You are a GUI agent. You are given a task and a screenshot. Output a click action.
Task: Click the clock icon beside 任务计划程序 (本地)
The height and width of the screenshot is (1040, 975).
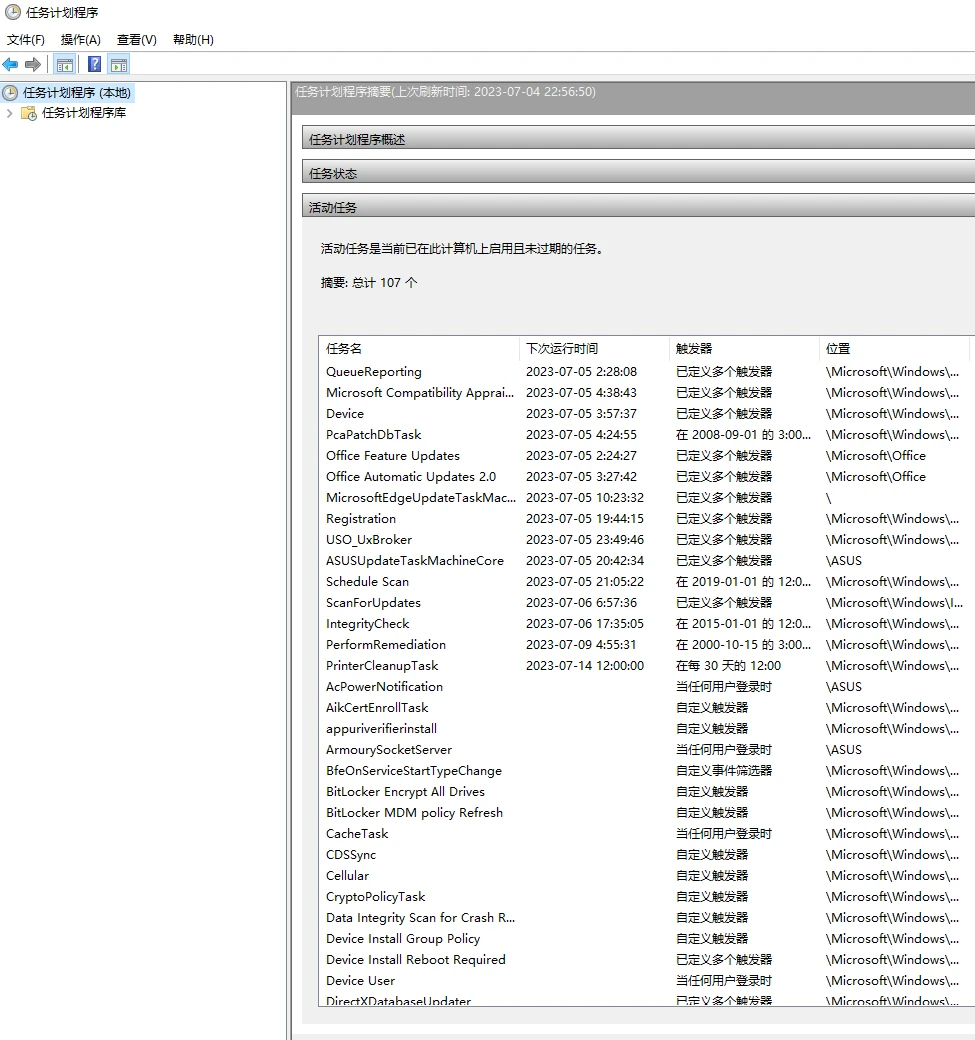point(10,93)
